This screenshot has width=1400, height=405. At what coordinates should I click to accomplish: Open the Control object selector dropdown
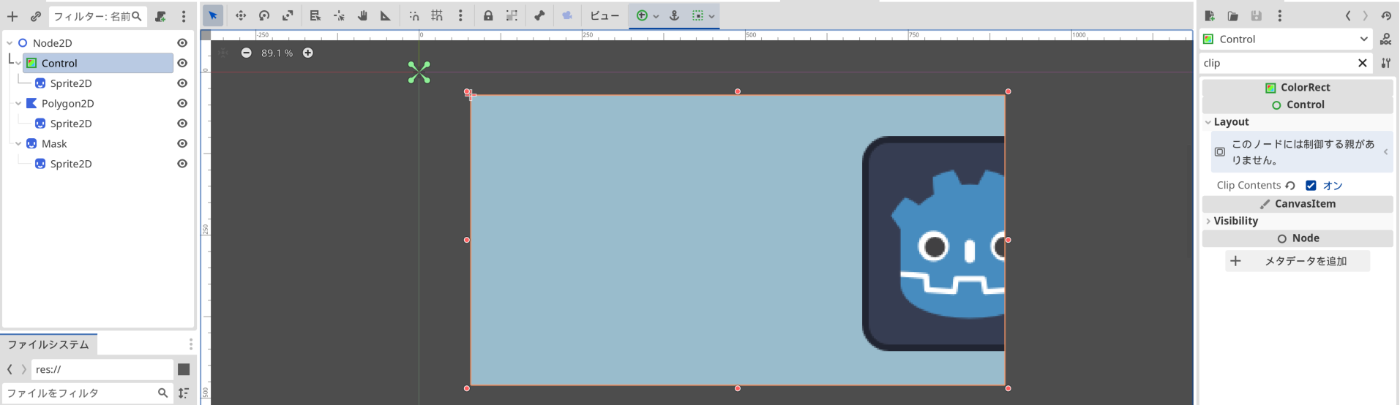(x=1287, y=39)
